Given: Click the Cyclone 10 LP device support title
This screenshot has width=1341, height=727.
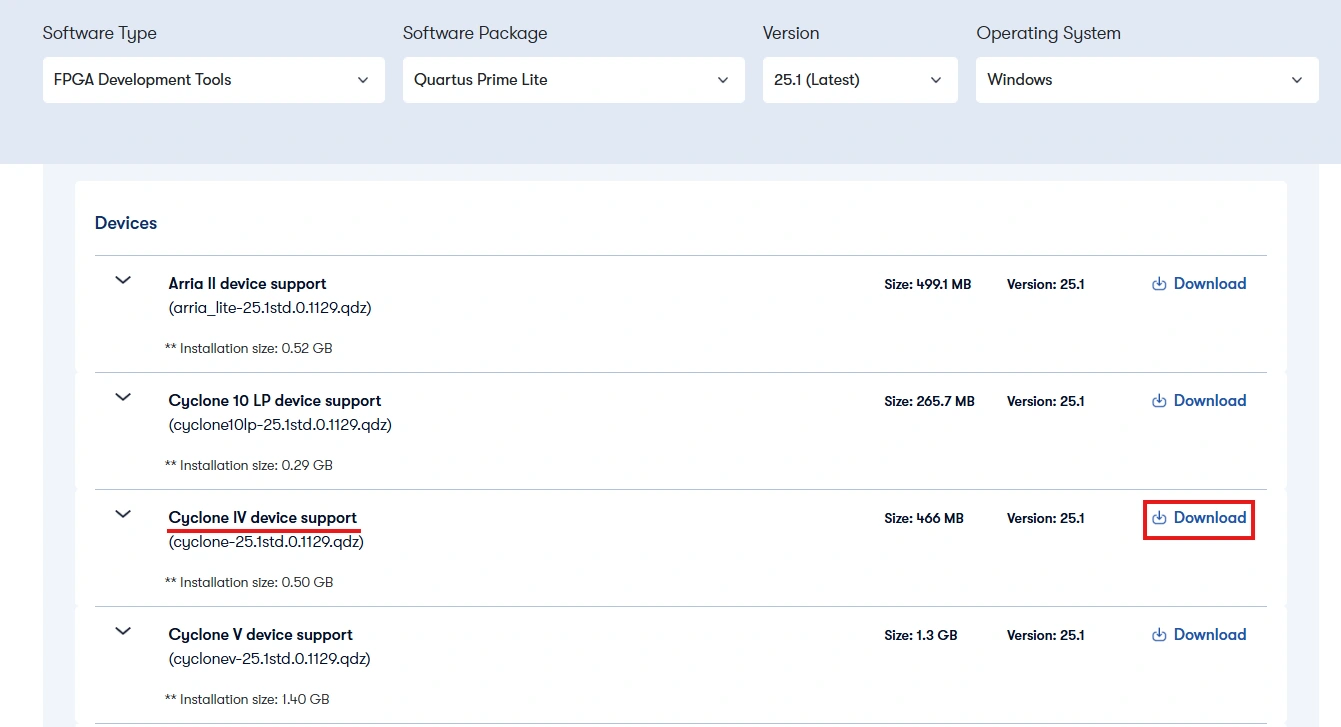Looking at the screenshot, I should point(275,401).
